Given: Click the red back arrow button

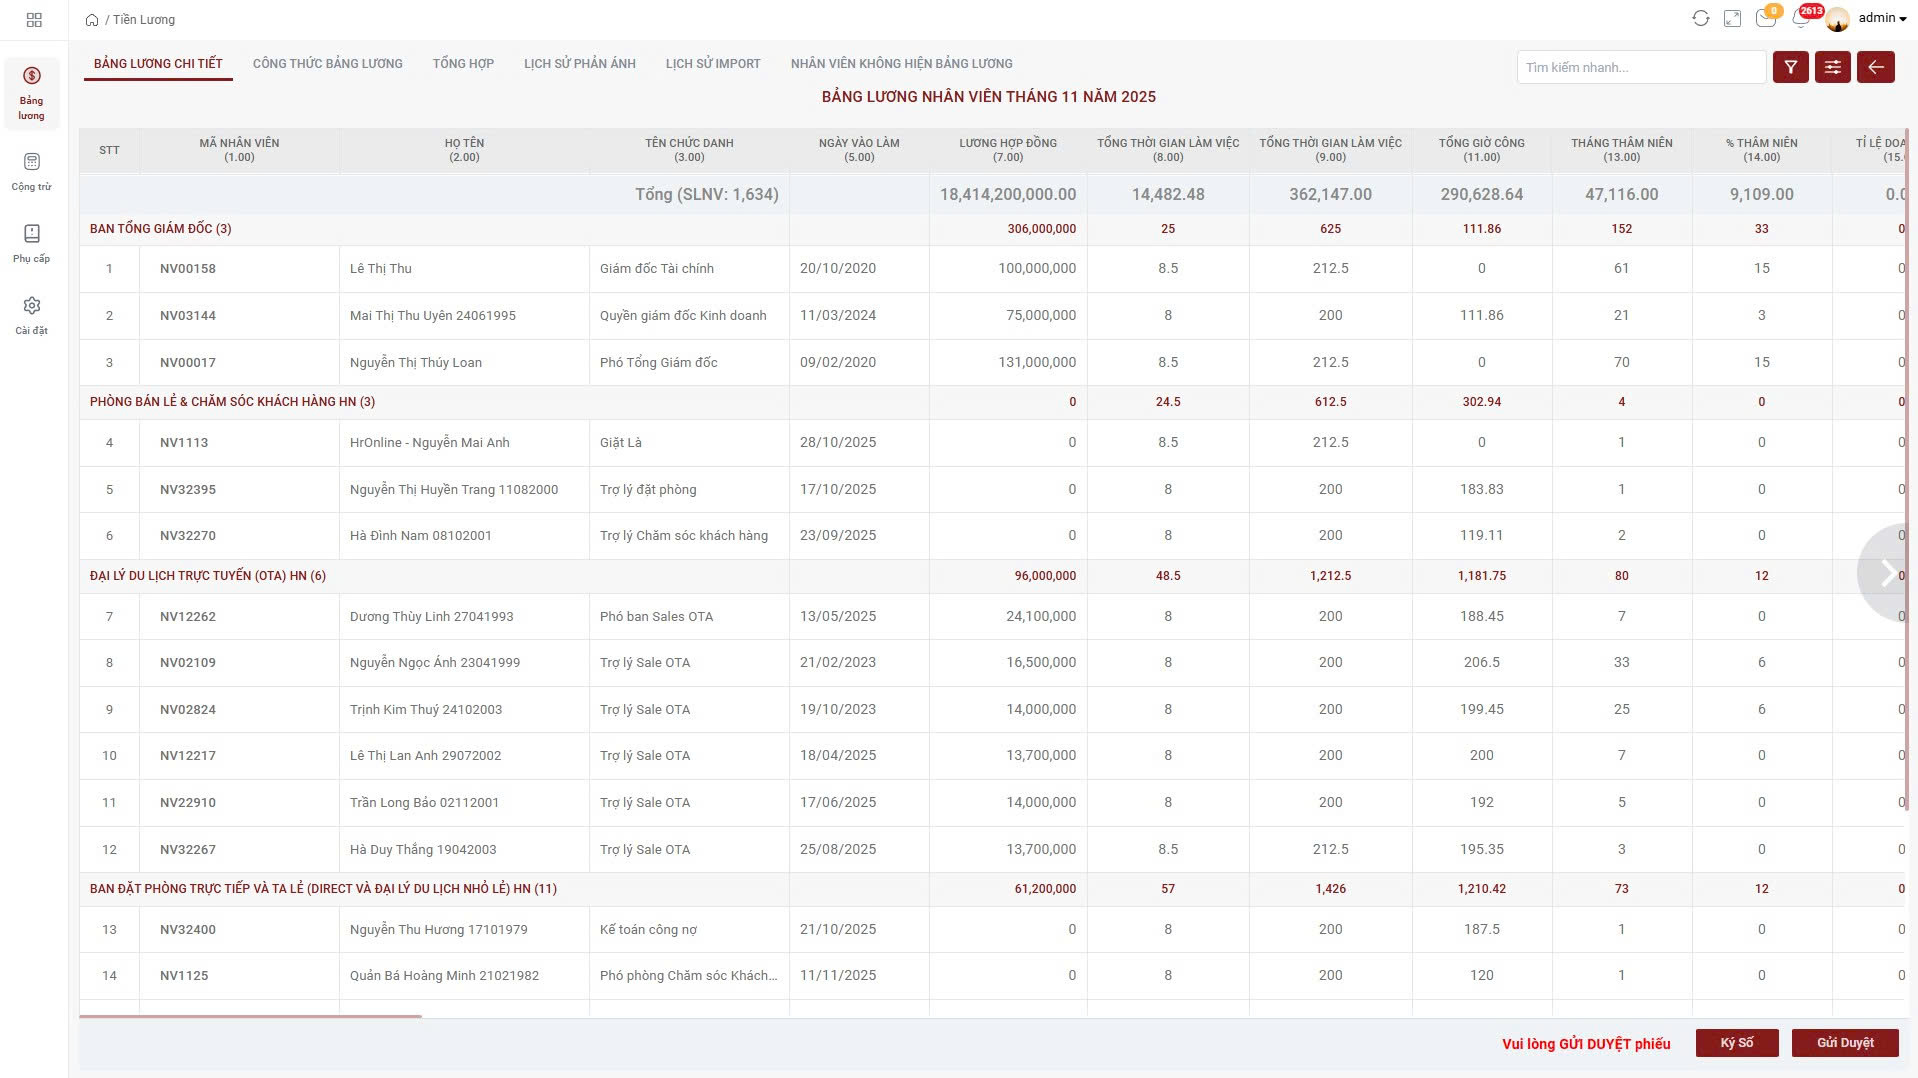Looking at the screenshot, I should (x=1875, y=67).
